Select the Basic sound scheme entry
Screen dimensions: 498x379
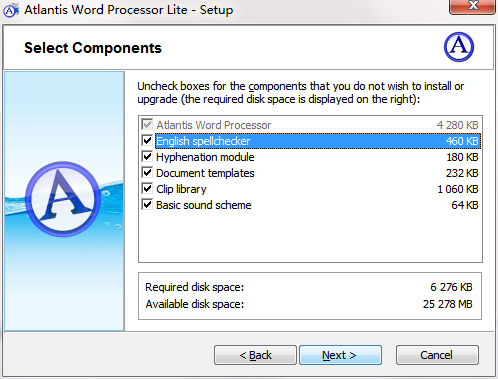coord(310,205)
